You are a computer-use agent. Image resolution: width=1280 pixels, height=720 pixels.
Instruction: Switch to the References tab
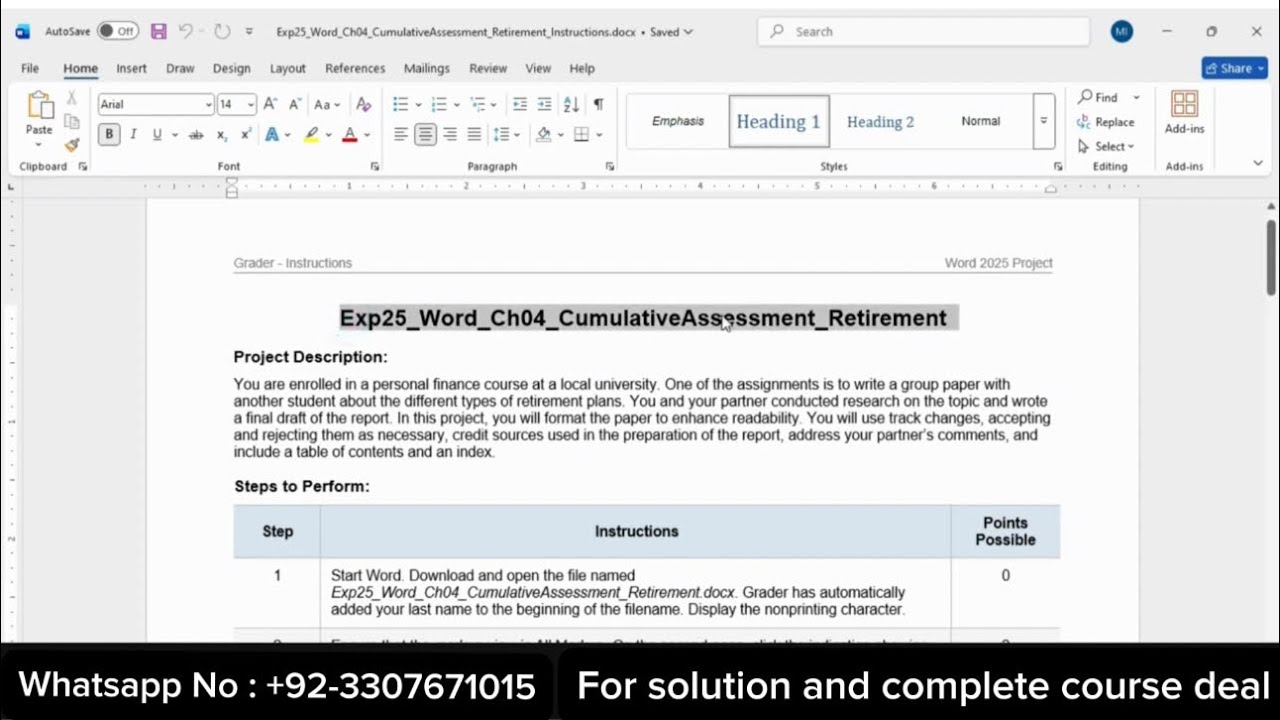(355, 68)
